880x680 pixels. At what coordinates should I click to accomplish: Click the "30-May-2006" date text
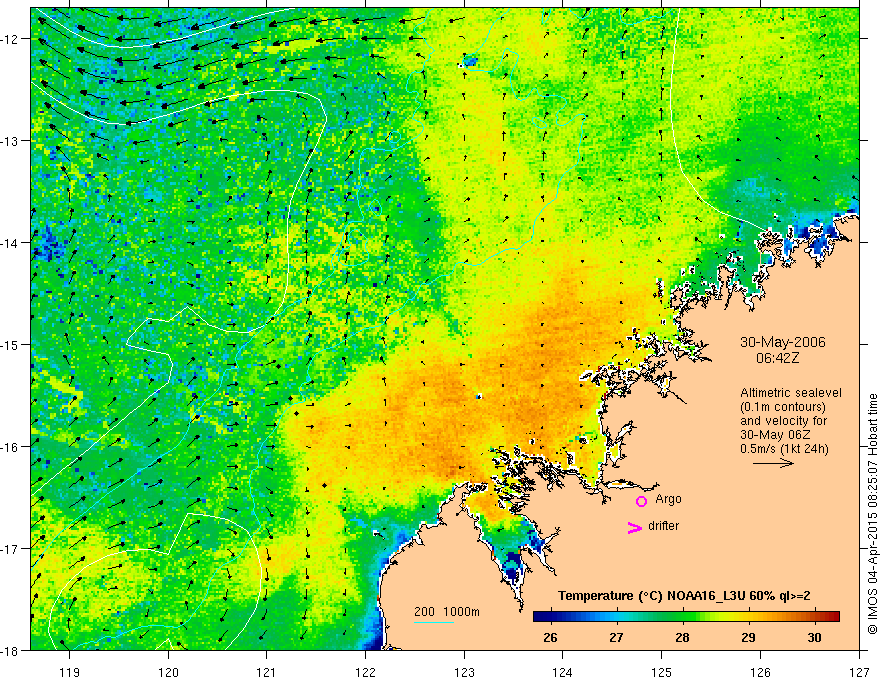[783, 342]
